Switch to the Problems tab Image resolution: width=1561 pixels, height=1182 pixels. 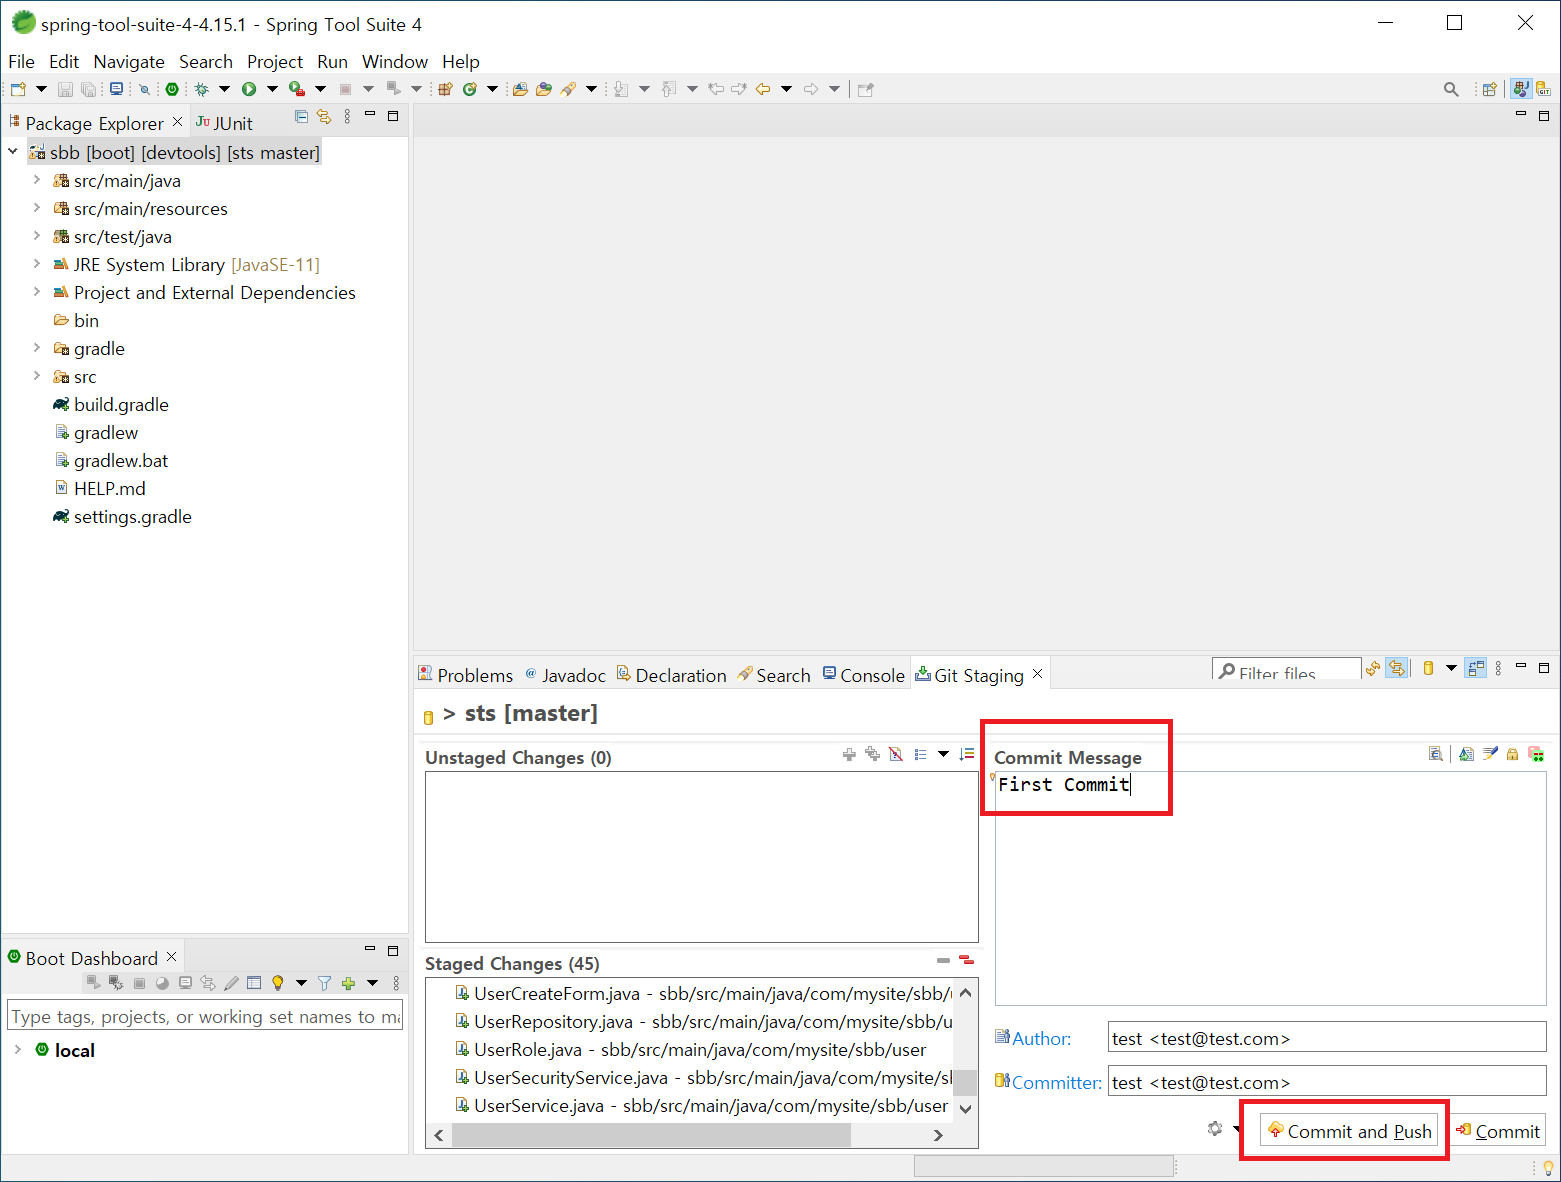[x=465, y=675]
